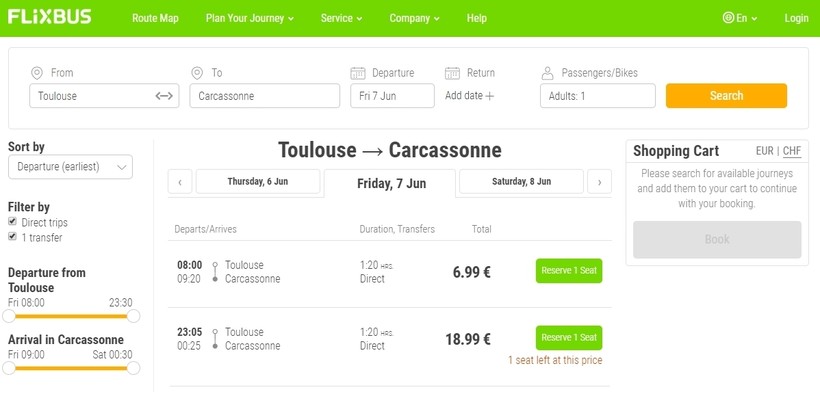820x394 pixels.
Task: Swap From and To cities arrows
Action: pos(164,96)
